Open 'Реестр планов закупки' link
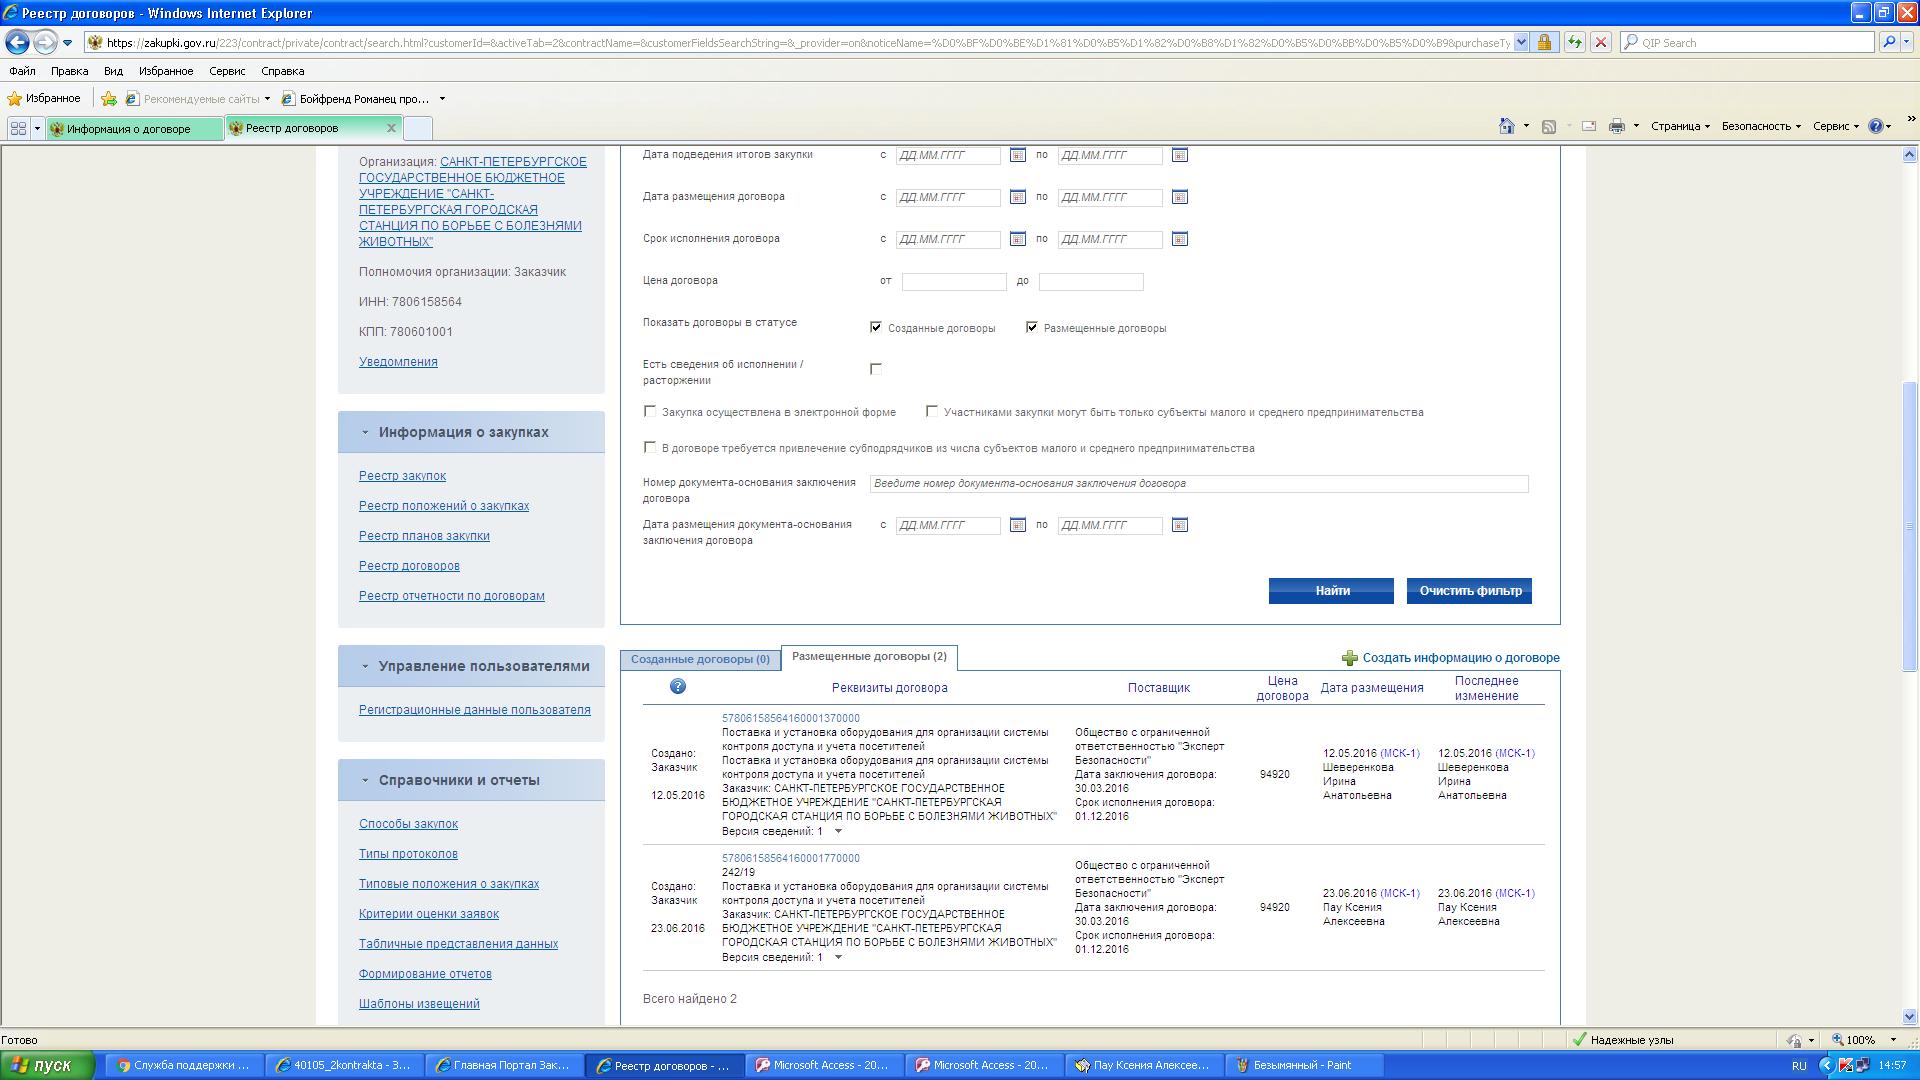This screenshot has height=1080, width=1920. [424, 536]
